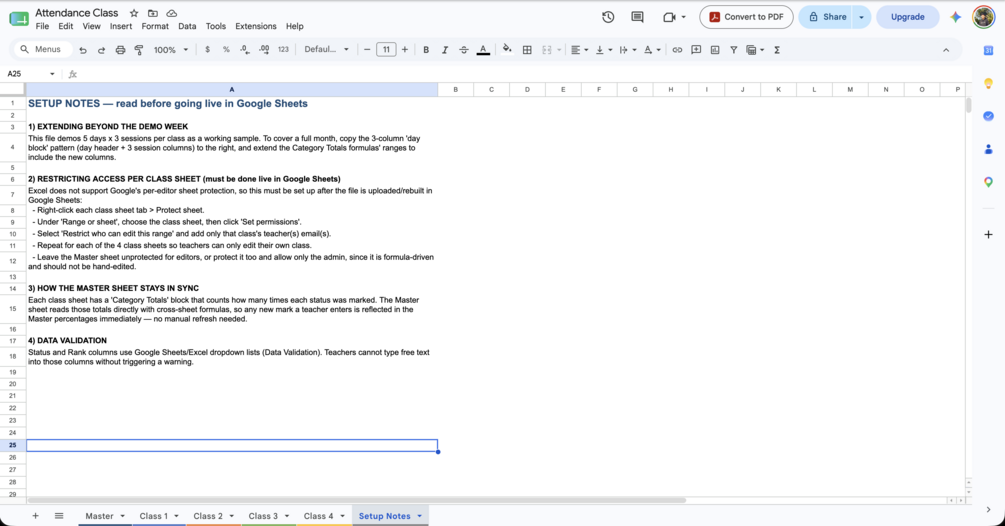Viewport: 1005px width, 526px height.
Task: Click the Upgrade button
Action: pyautogui.click(x=908, y=17)
